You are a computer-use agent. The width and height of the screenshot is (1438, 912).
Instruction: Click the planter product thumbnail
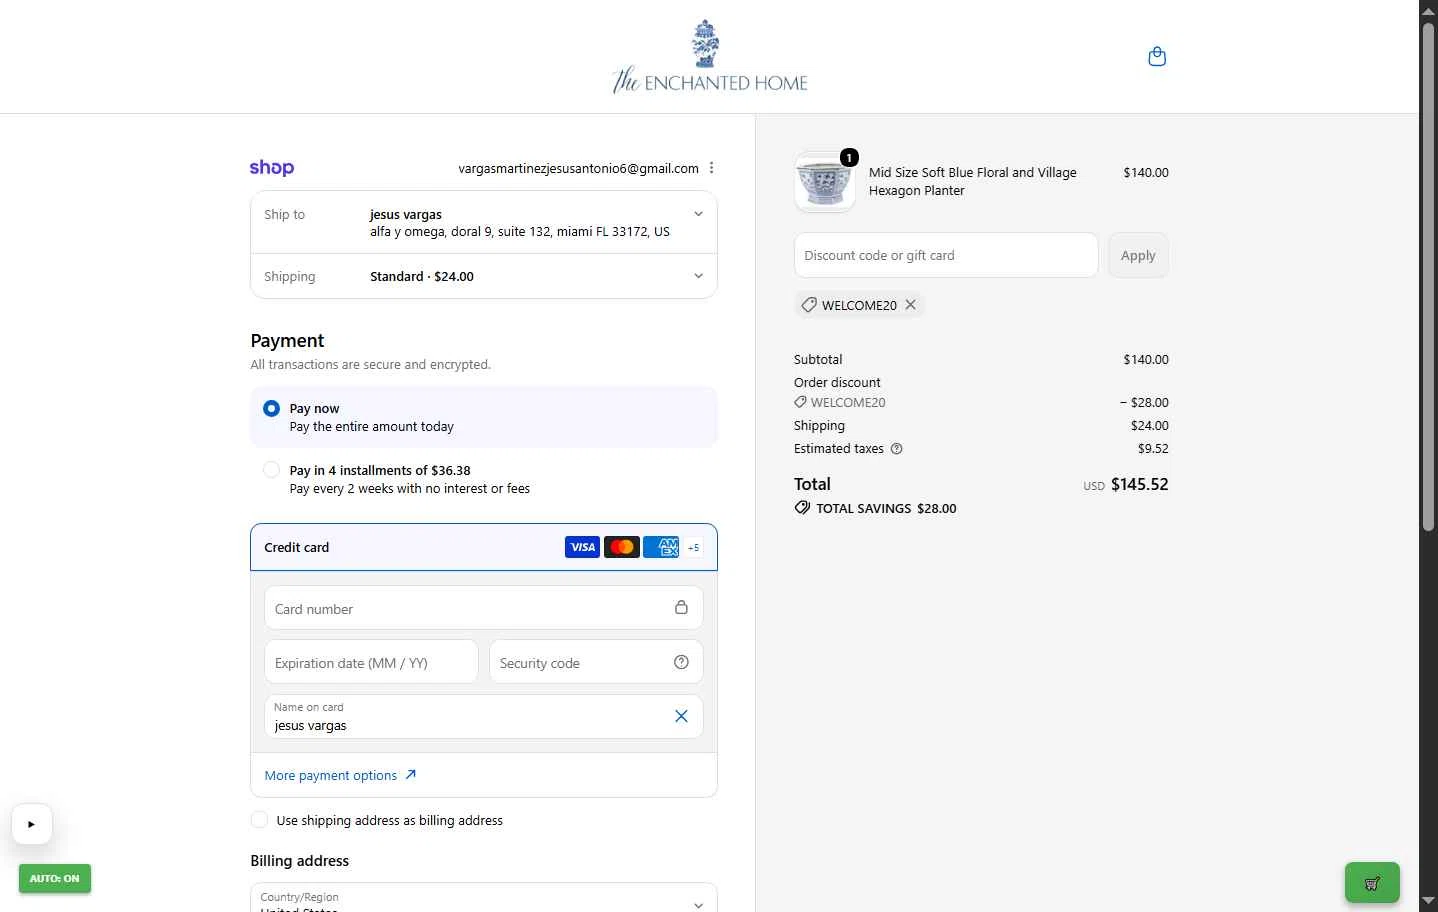point(825,182)
